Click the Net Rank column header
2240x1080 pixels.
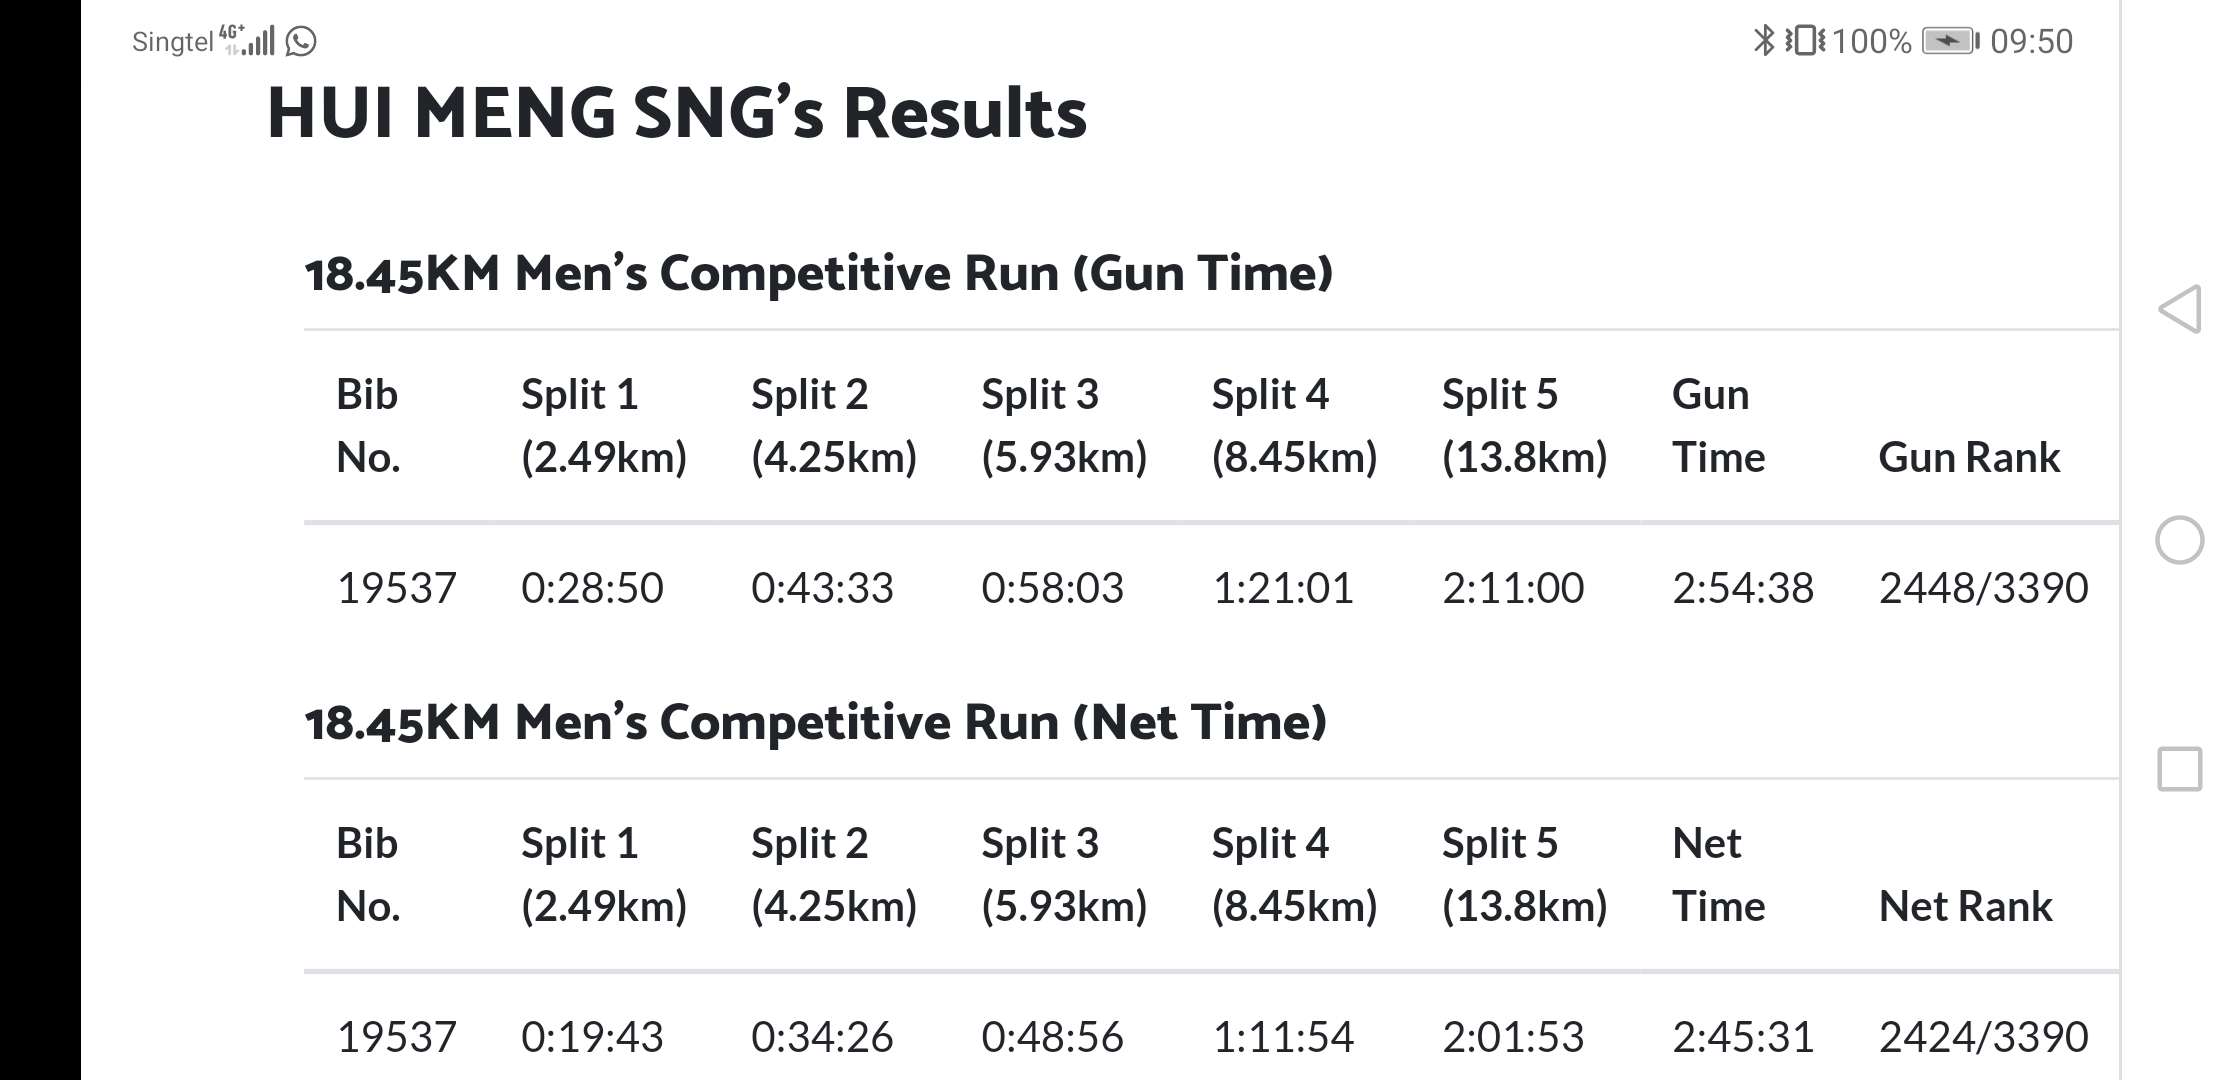pyautogui.click(x=1965, y=906)
